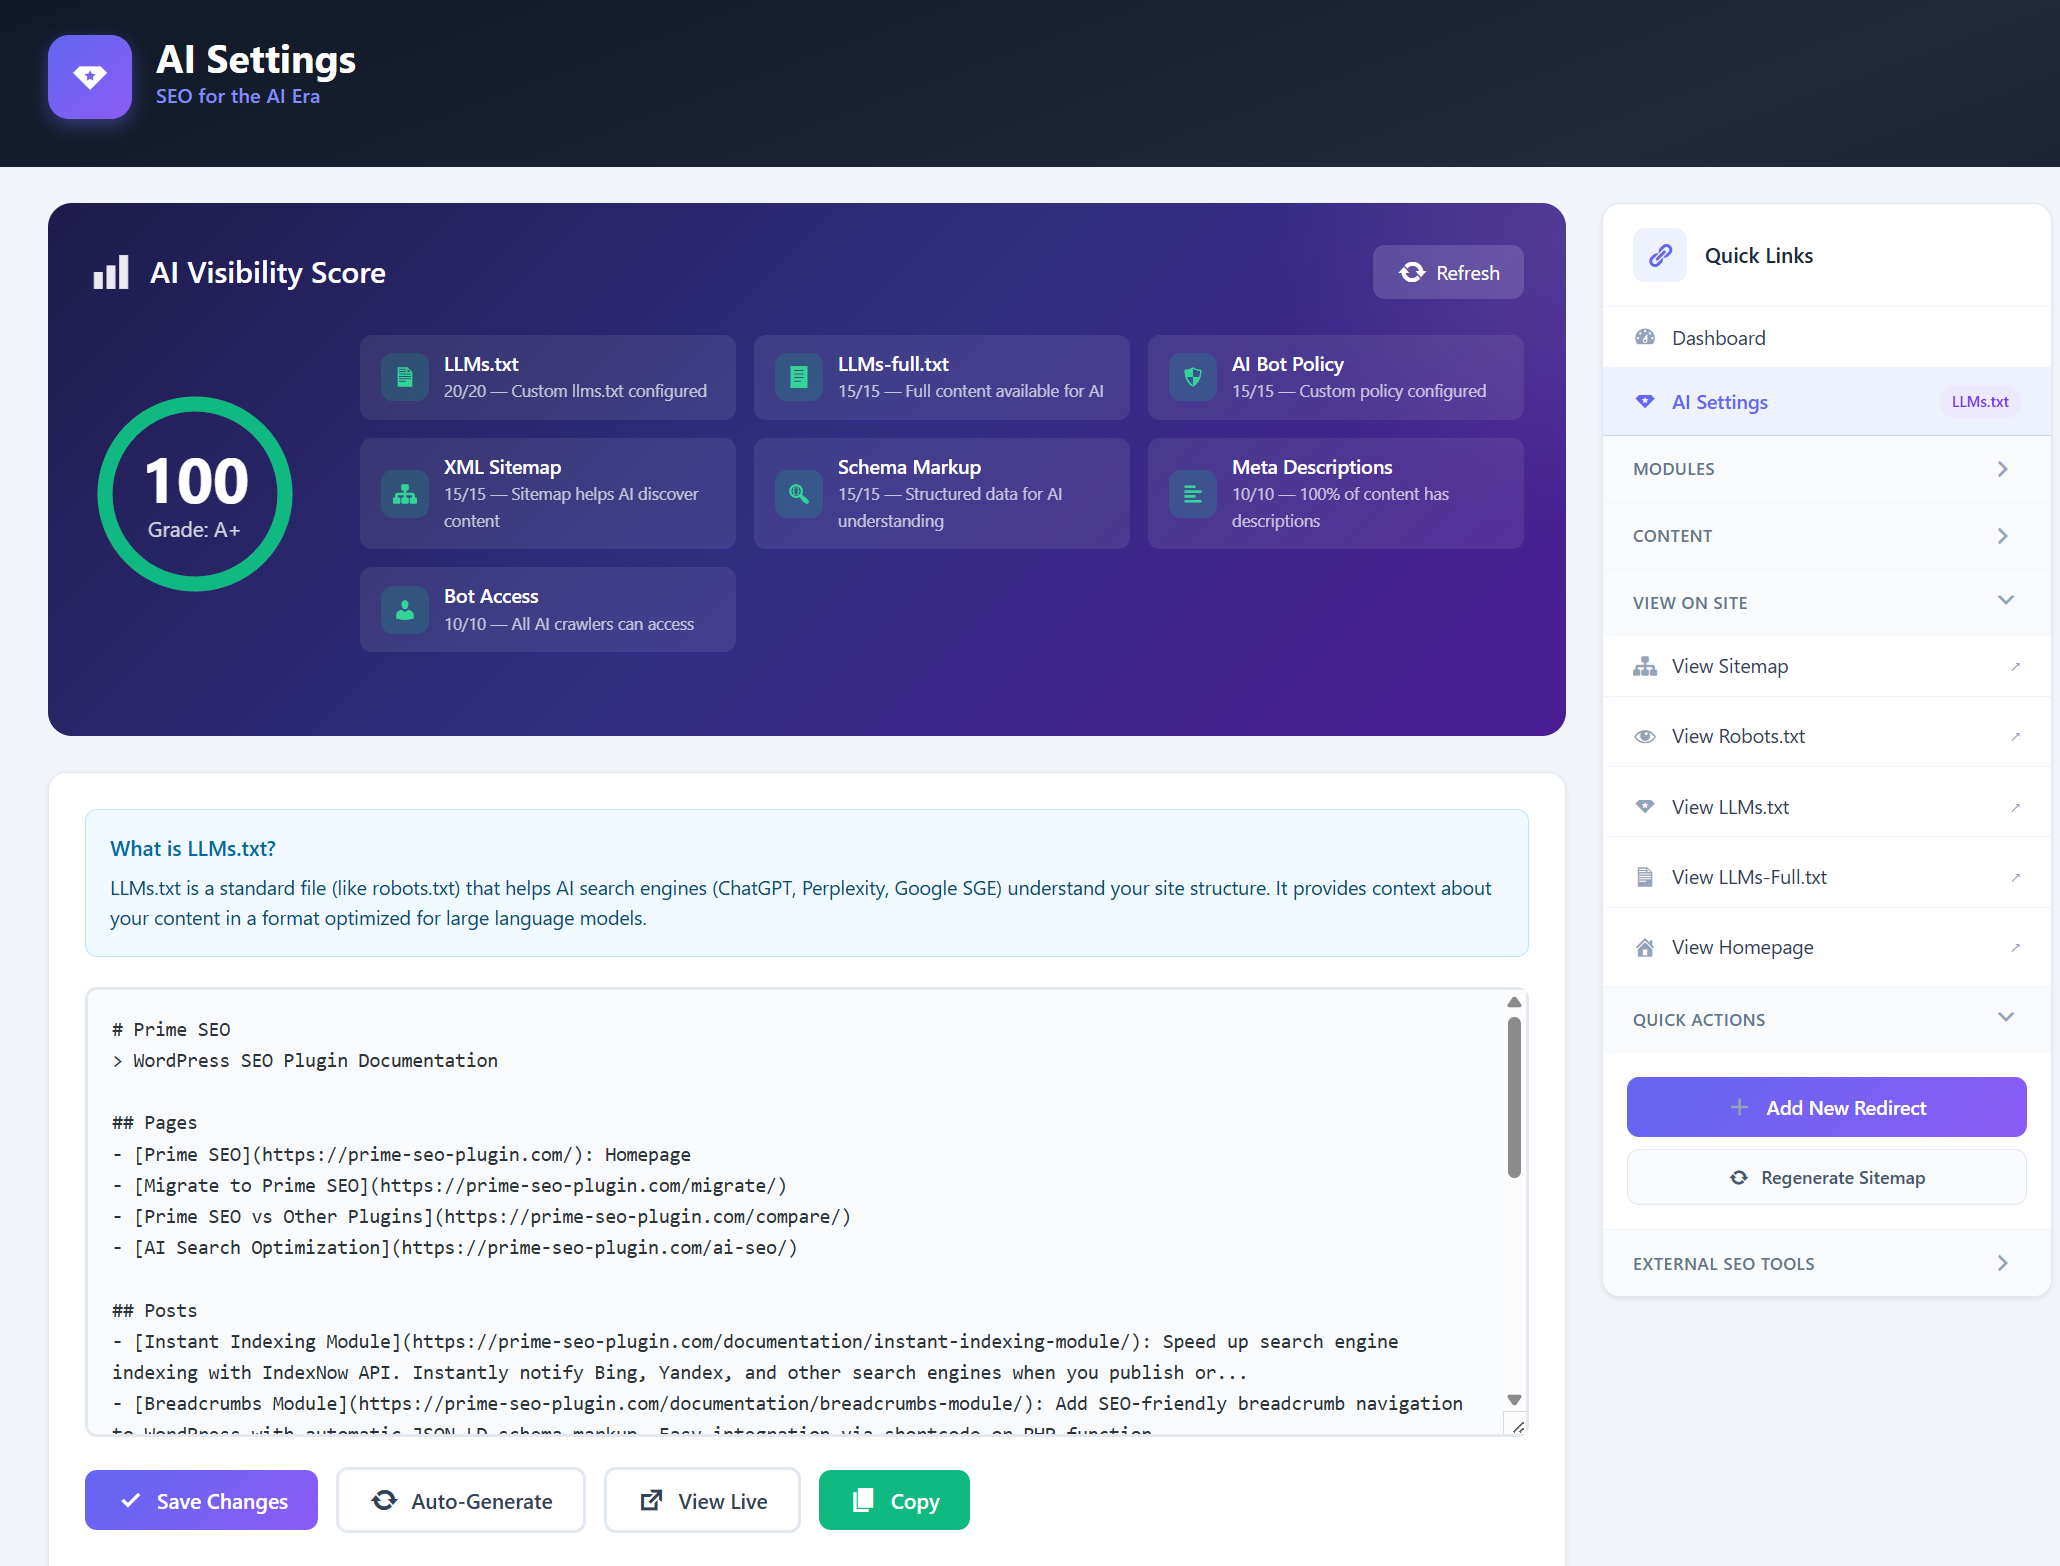2060x1566 pixels.
Task: Click the Schema Markup magnifier icon
Action: (x=799, y=494)
